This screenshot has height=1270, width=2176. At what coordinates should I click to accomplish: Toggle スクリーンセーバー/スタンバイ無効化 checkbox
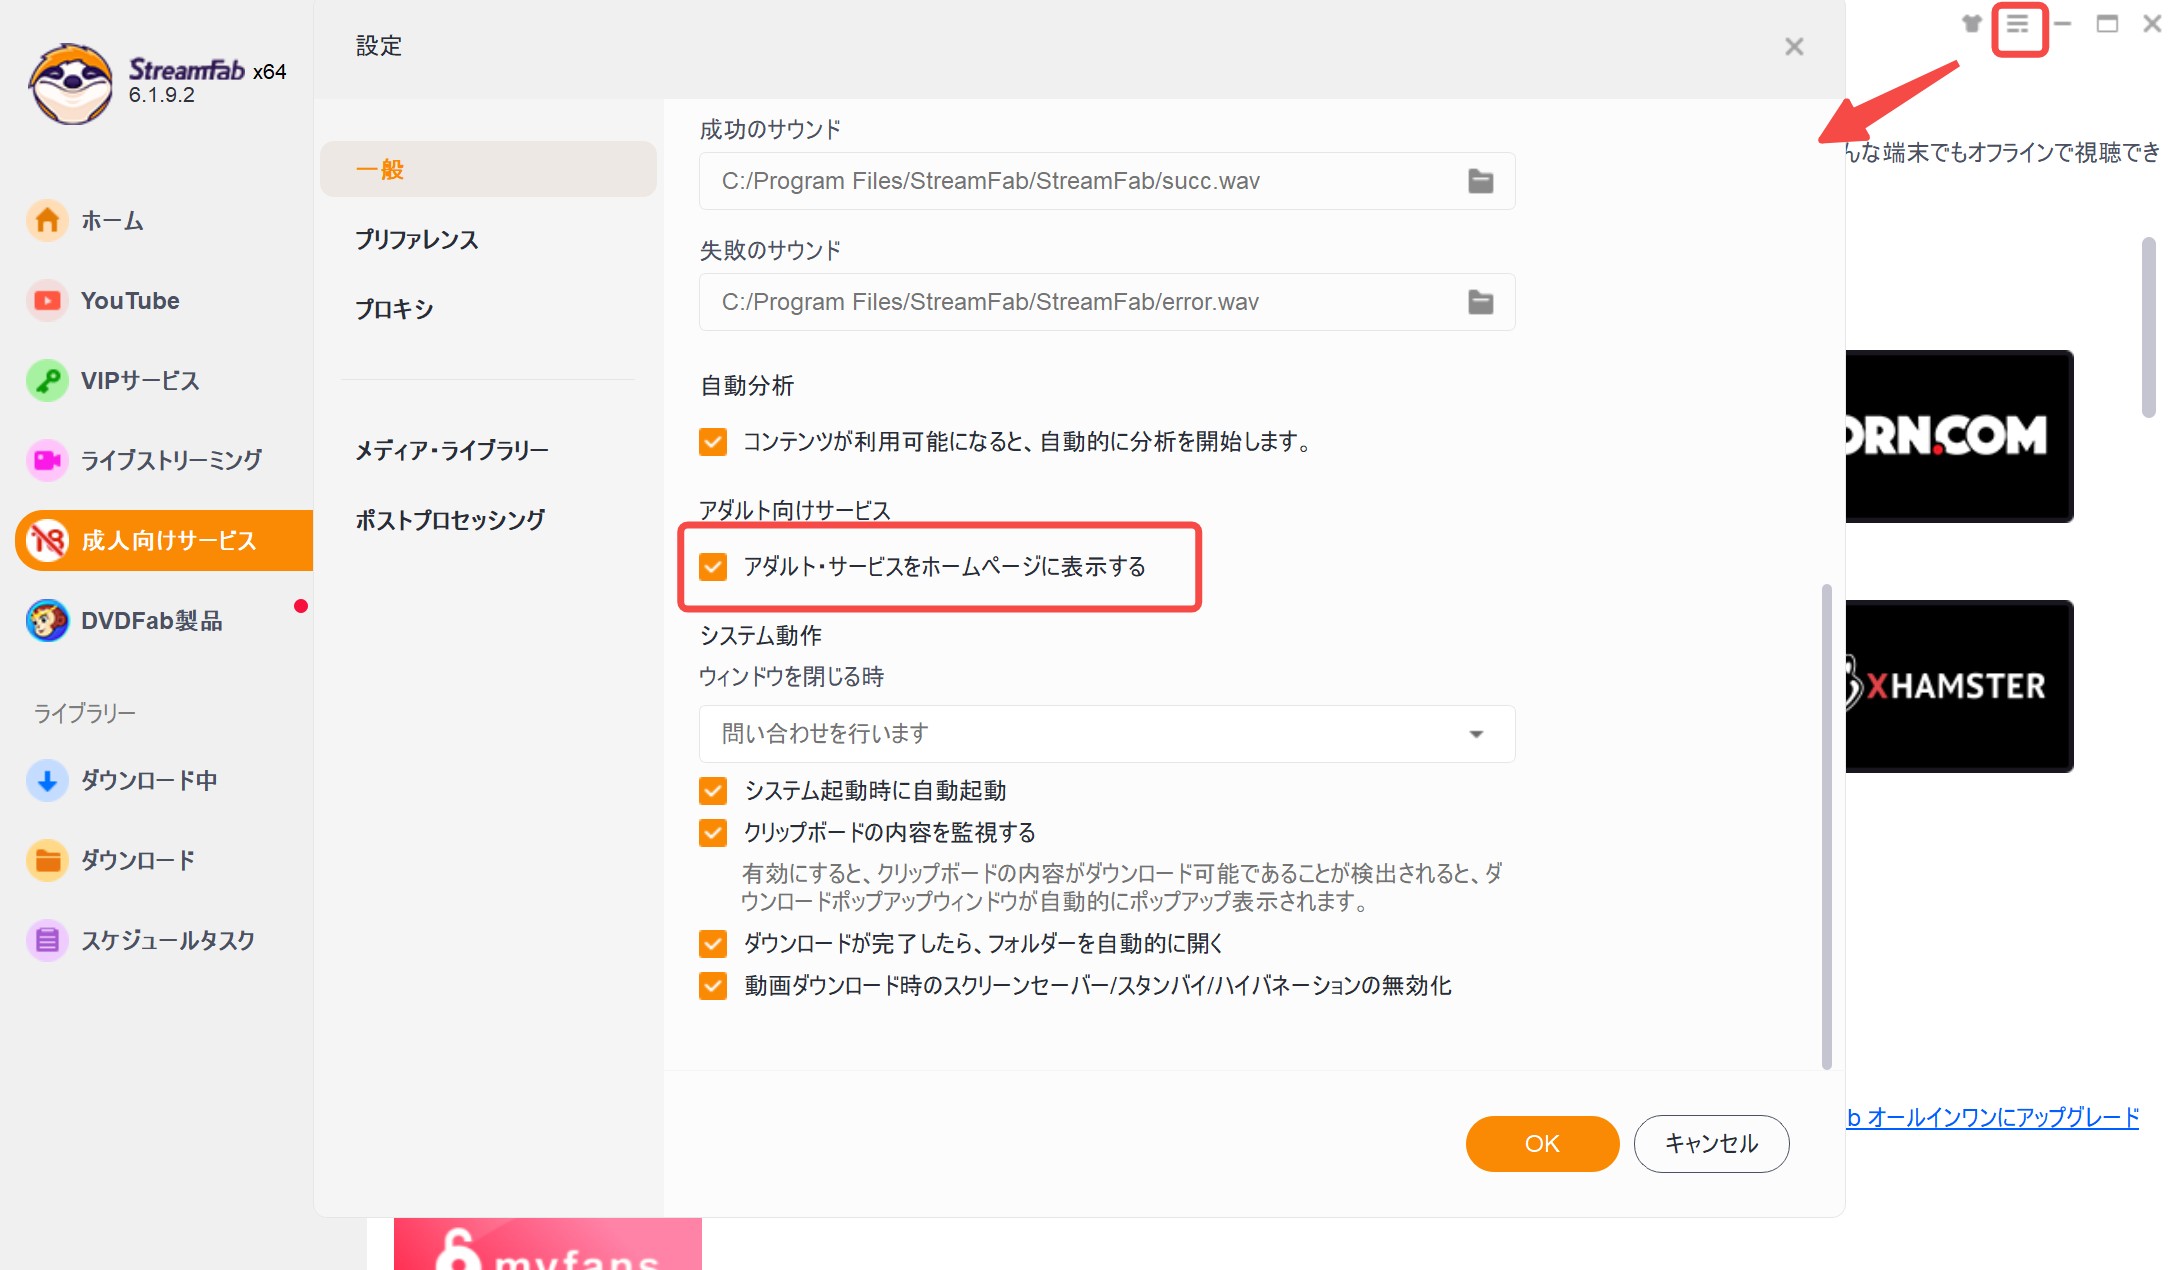[x=713, y=986]
